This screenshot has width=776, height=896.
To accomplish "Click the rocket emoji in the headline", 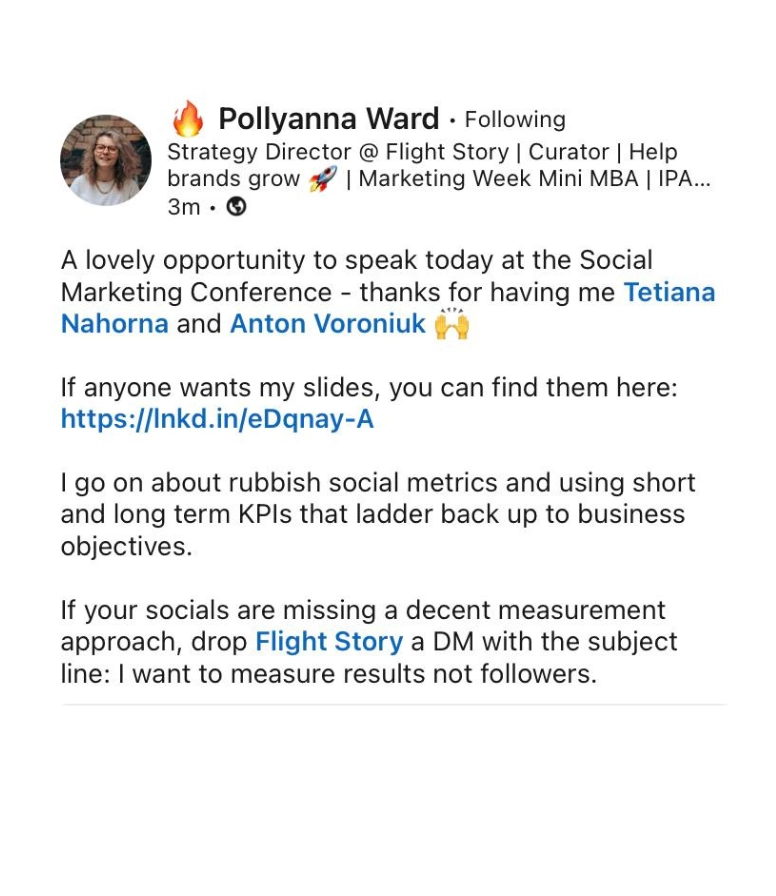I will [x=322, y=179].
